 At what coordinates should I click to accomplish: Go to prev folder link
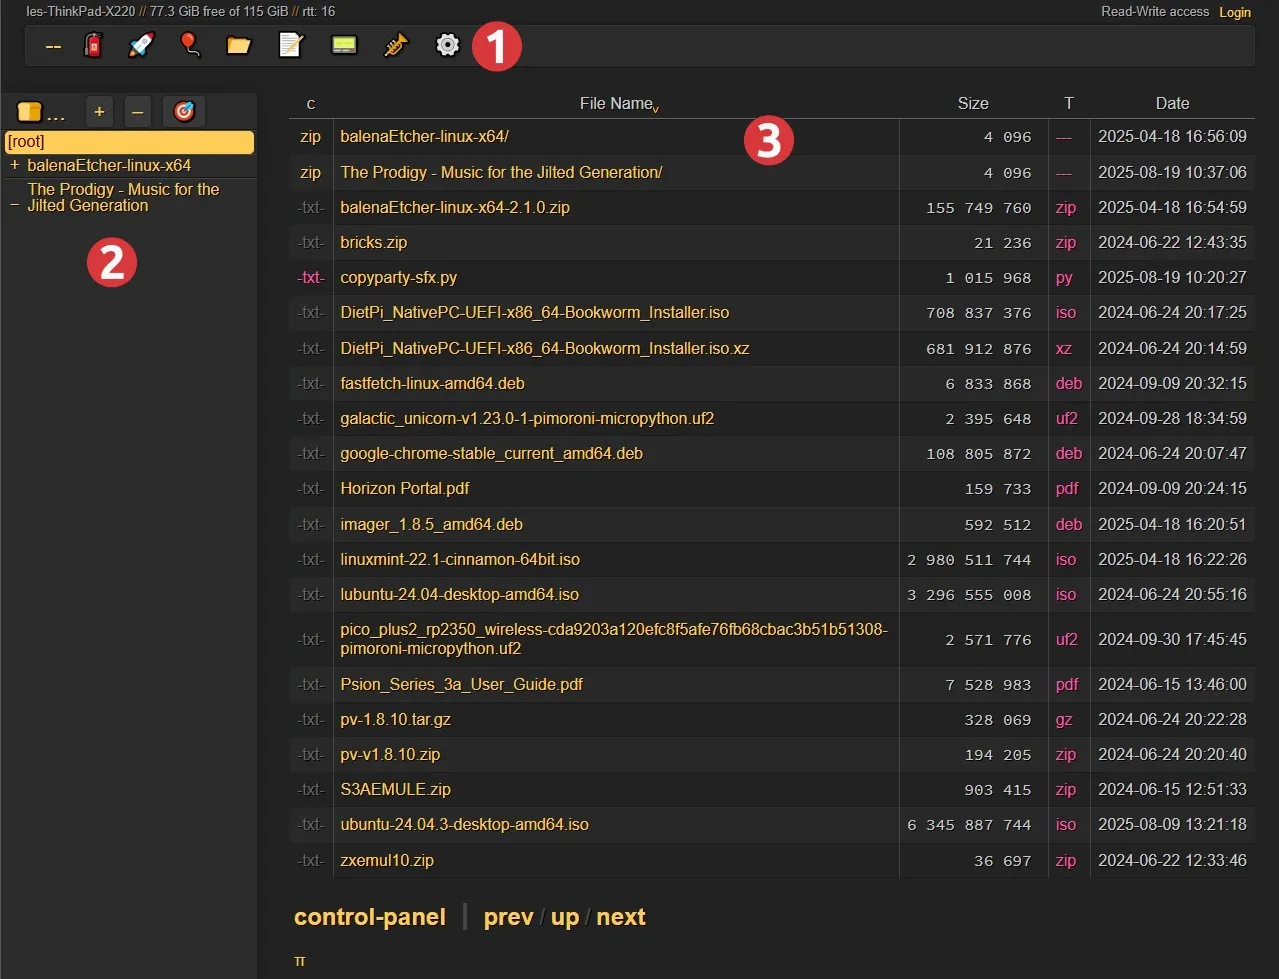click(x=508, y=917)
